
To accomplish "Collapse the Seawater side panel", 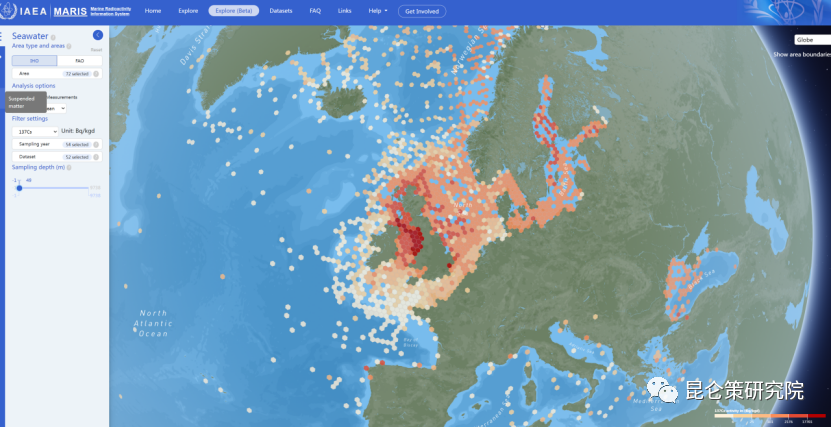I will point(98,35).
